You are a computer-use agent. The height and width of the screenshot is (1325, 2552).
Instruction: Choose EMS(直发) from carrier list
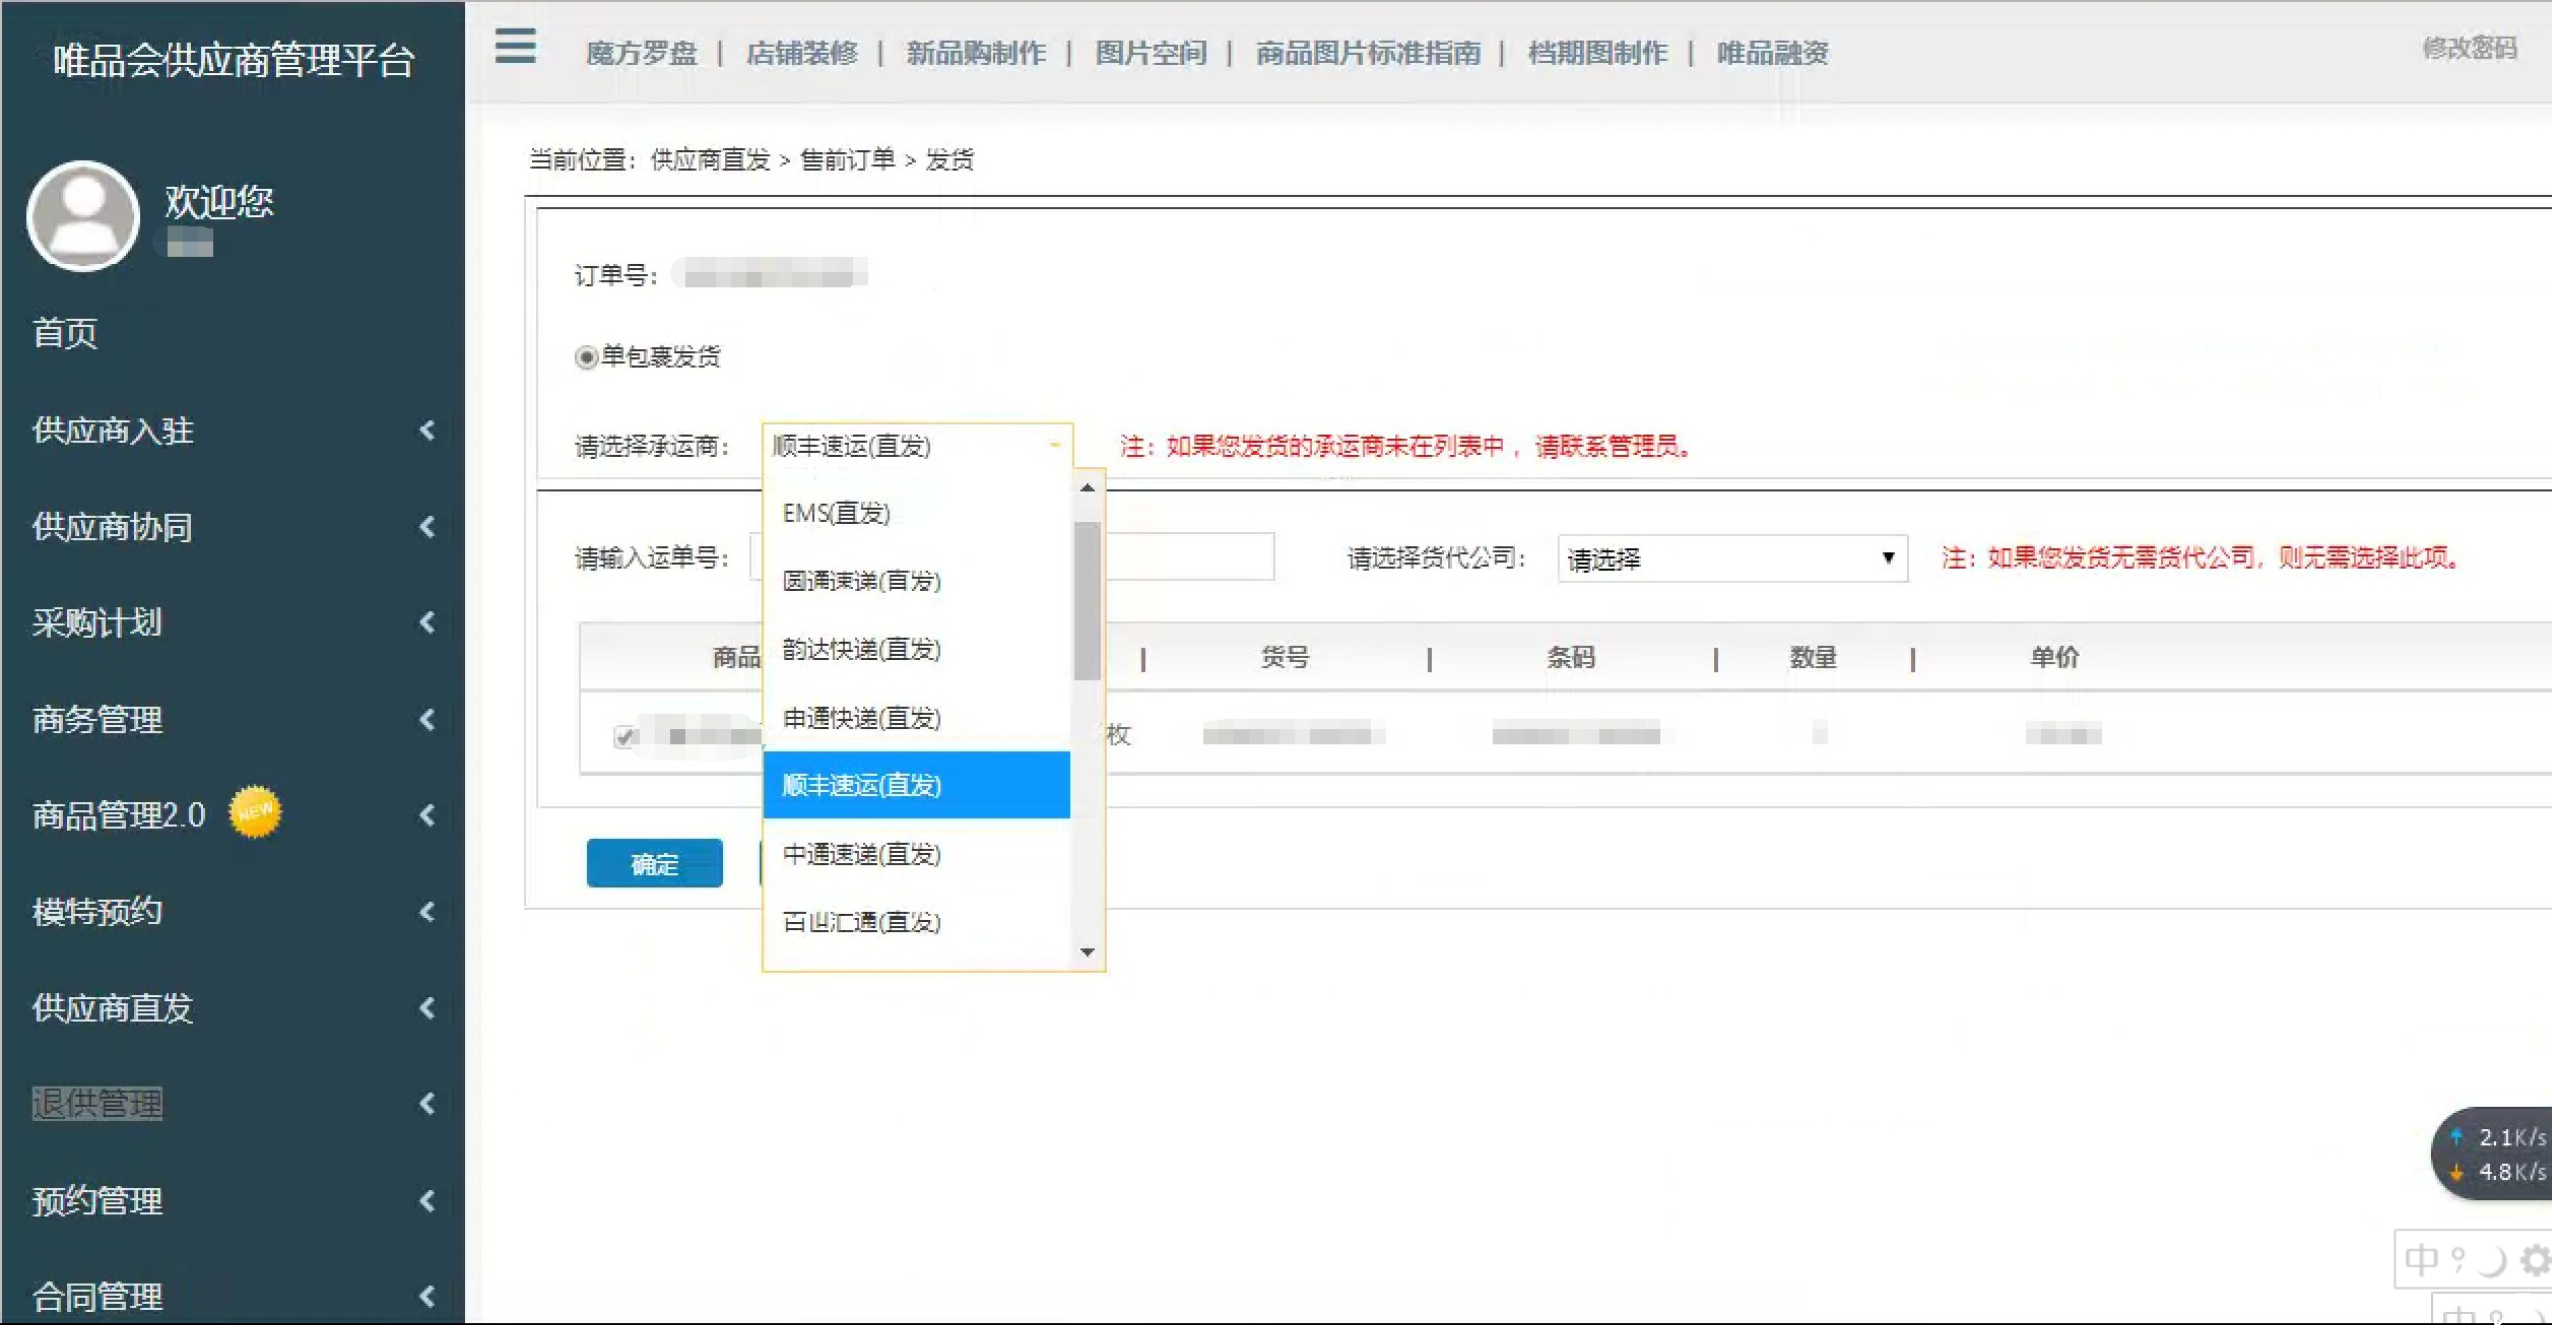917,513
